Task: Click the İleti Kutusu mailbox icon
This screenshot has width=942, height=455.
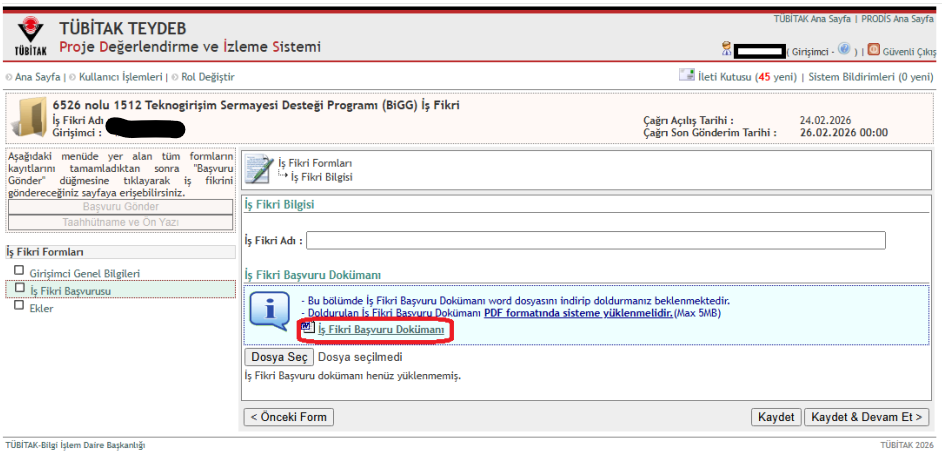Action: click(687, 75)
